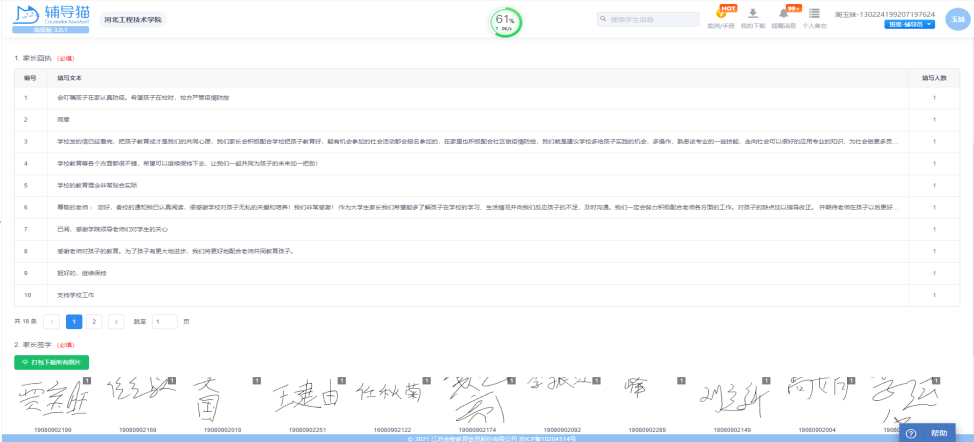Click the 填写人数 column header
This screenshot has height=442, width=974.
934,78
